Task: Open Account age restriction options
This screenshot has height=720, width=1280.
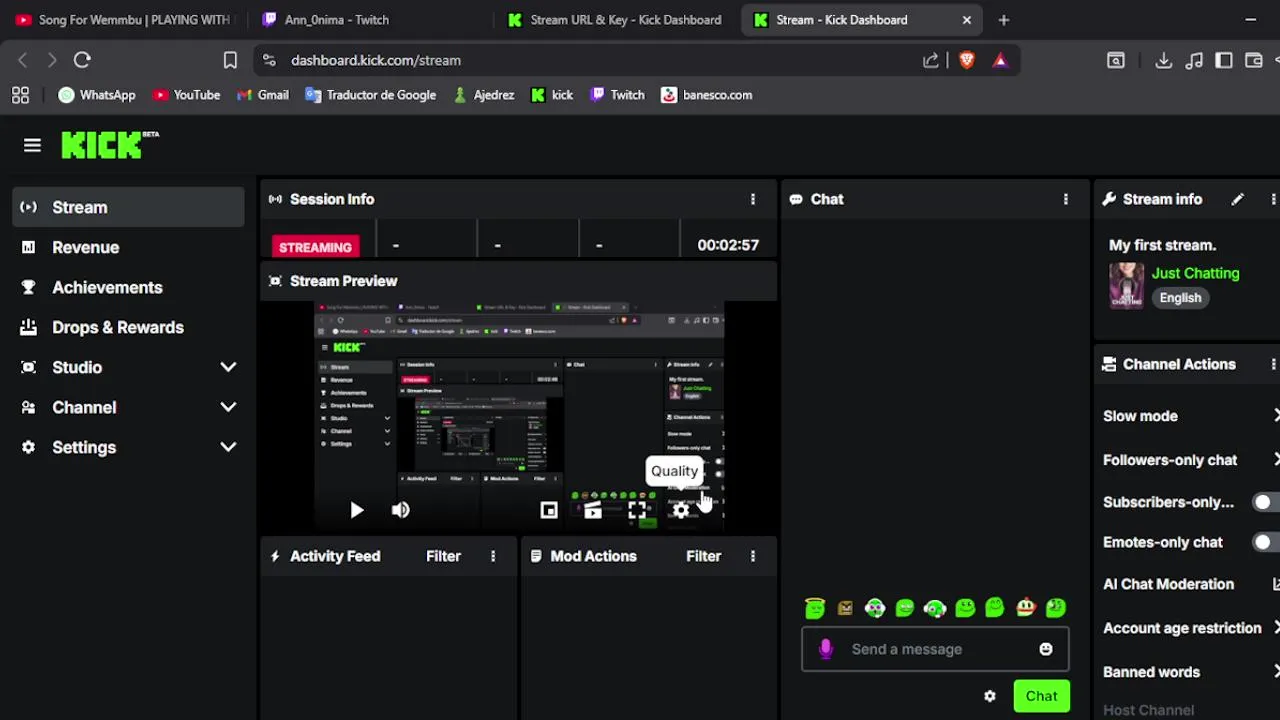Action: (1190, 628)
